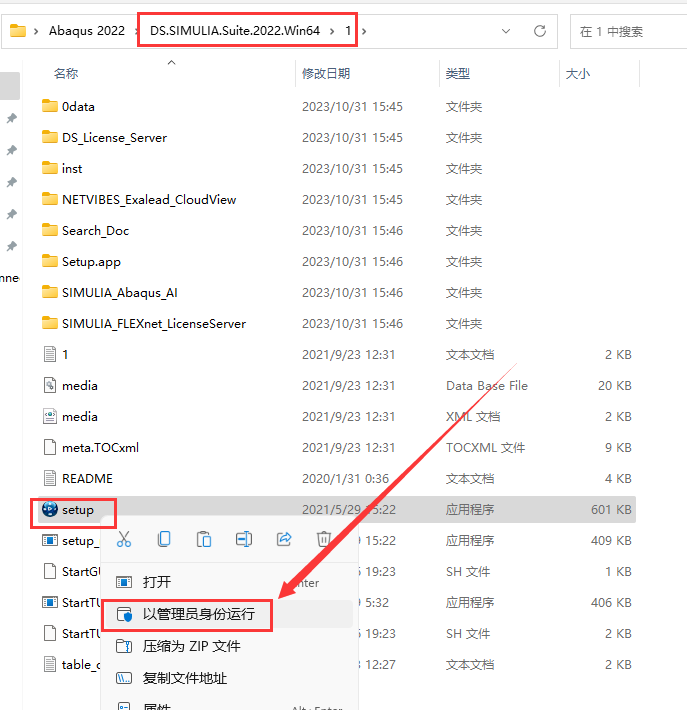This screenshot has width=687, height=710.
Task: Navigate to the 1 breadcrumb
Action: click(x=348, y=31)
